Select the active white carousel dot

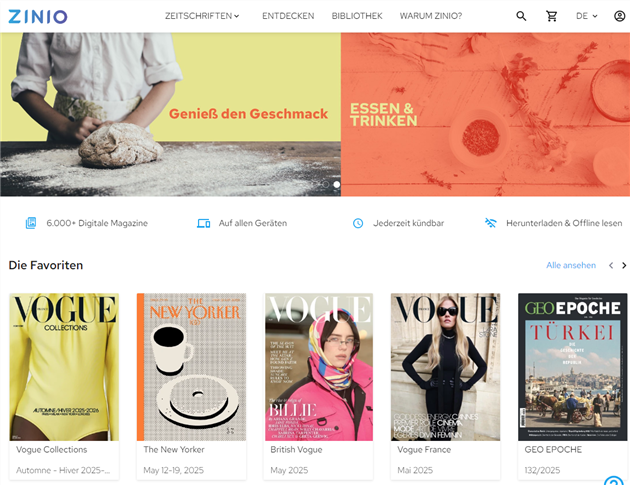(x=337, y=184)
